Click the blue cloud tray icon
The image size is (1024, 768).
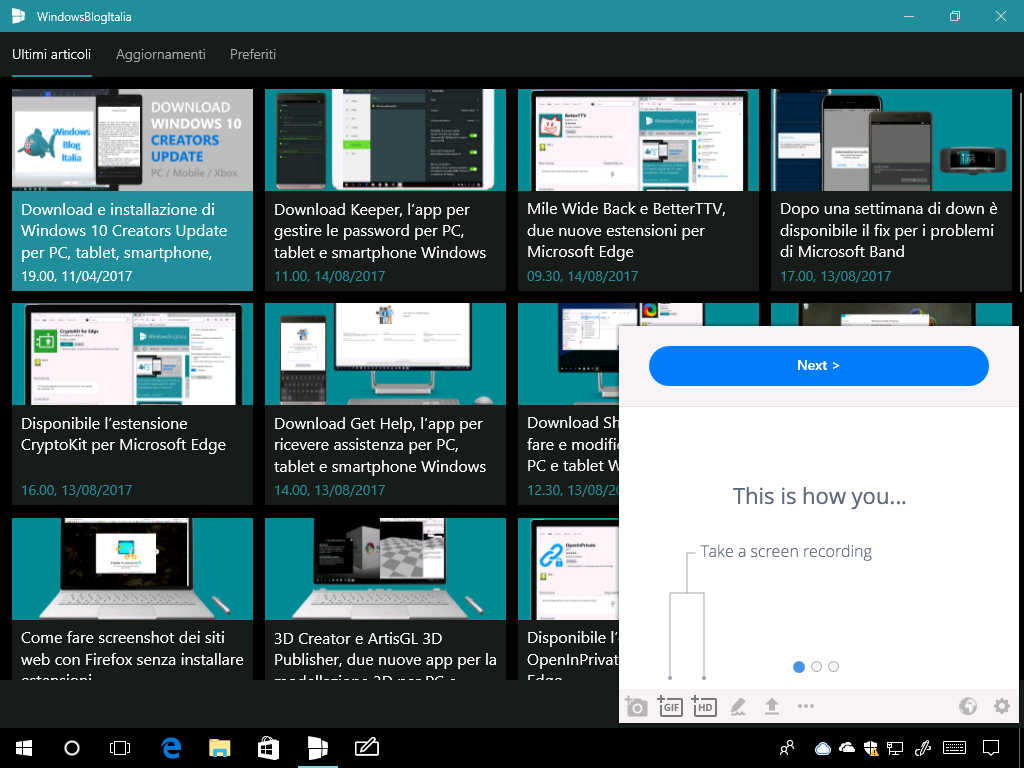click(823, 748)
